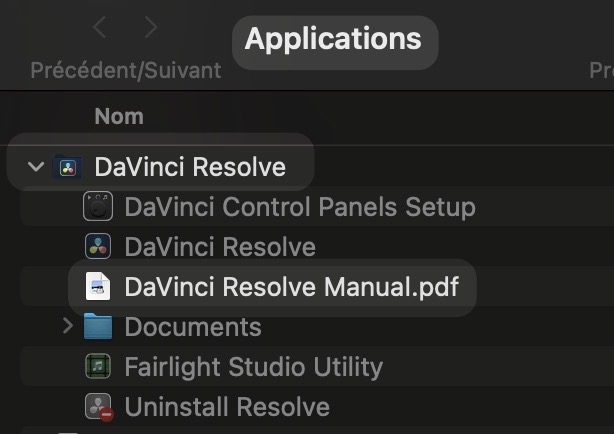Select the DaVinci Control Panels Setup label
Screen dimensions: 614x434
click(x=300, y=208)
